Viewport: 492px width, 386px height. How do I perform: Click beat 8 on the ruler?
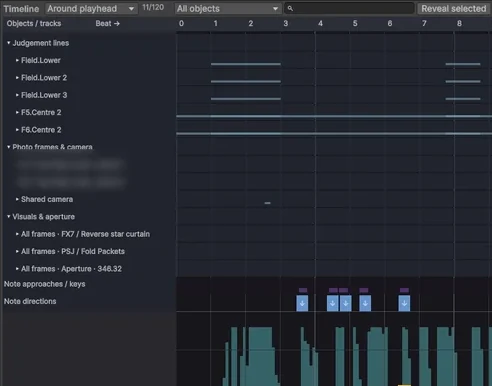(459, 23)
